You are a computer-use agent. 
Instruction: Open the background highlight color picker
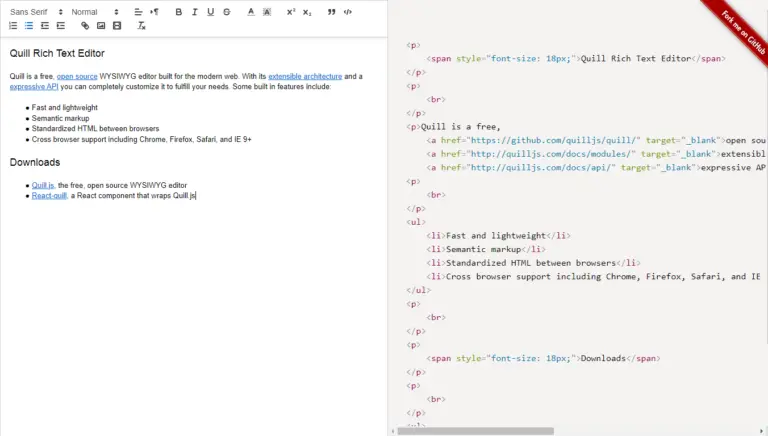[x=267, y=12]
